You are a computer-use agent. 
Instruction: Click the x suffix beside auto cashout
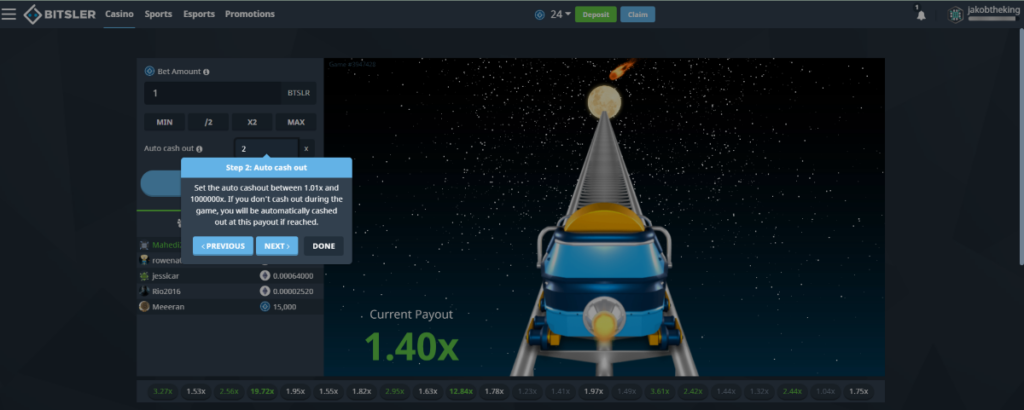[x=306, y=149]
